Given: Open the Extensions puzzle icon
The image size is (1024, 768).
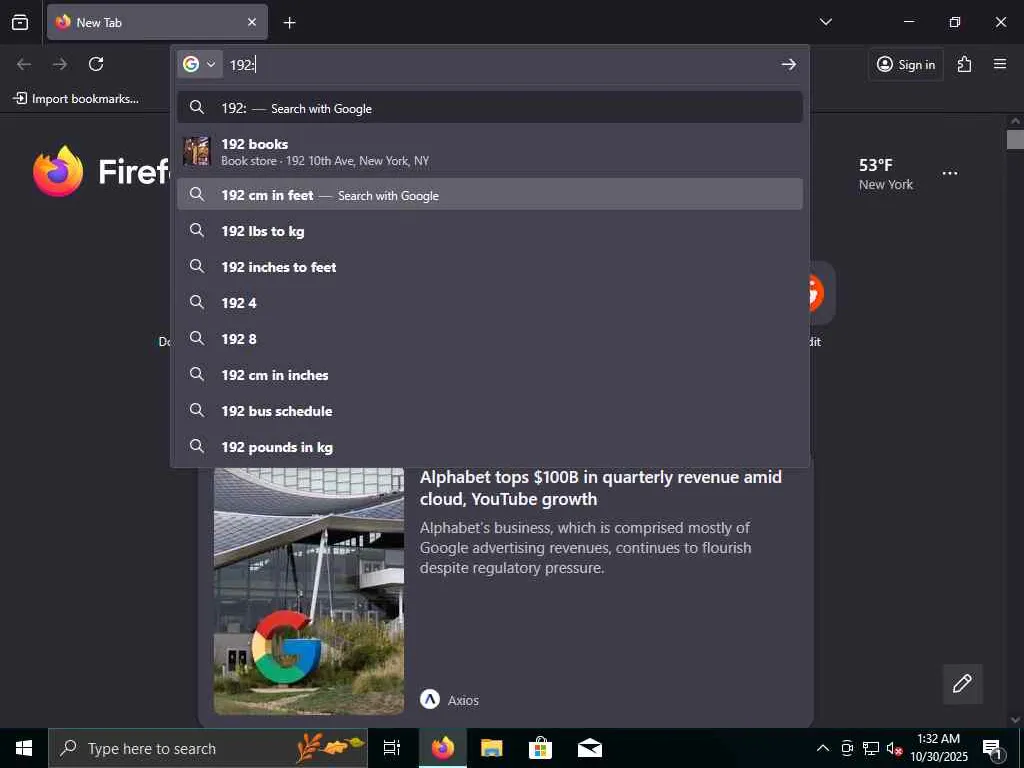Looking at the screenshot, I should click(x=965, y=64).
